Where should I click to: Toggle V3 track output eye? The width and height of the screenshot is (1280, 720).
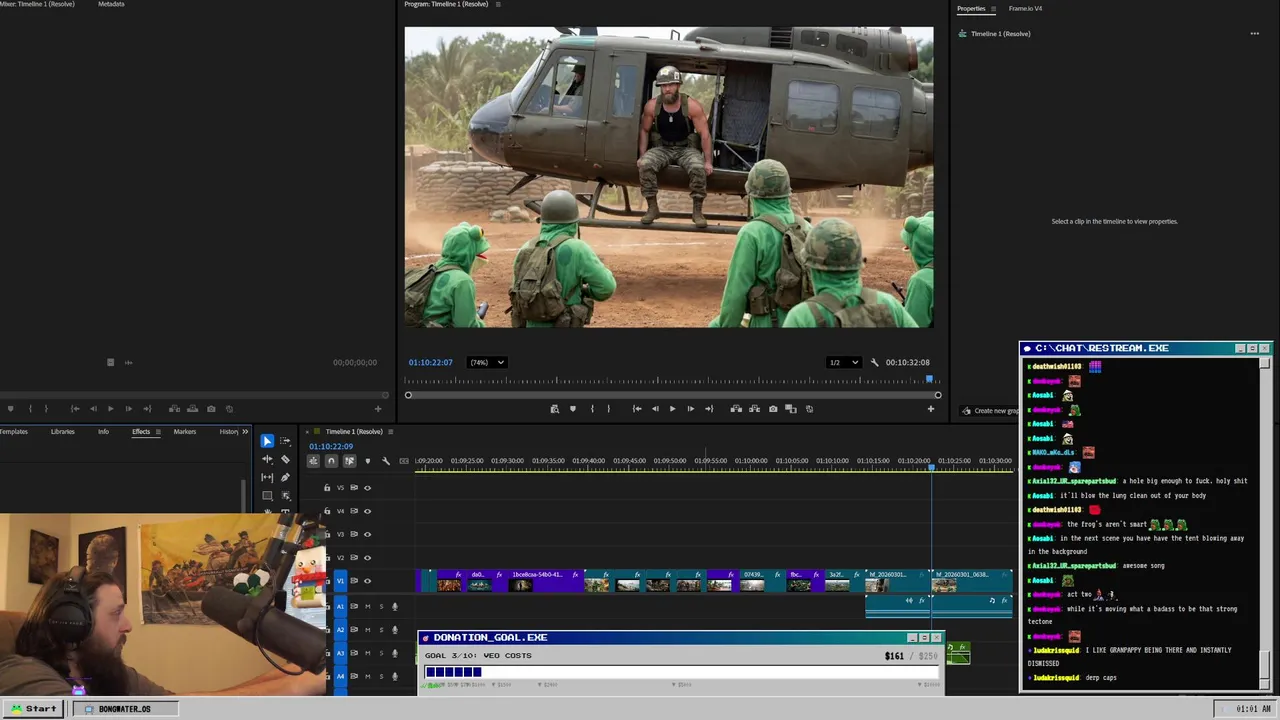[x=367, y=534]
